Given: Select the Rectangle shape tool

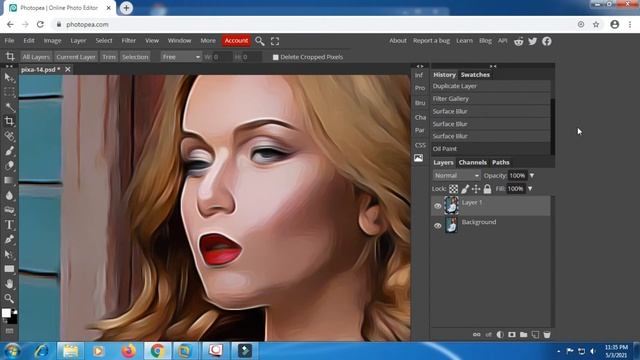Looking at the screenshot, I should click(9, 269).
